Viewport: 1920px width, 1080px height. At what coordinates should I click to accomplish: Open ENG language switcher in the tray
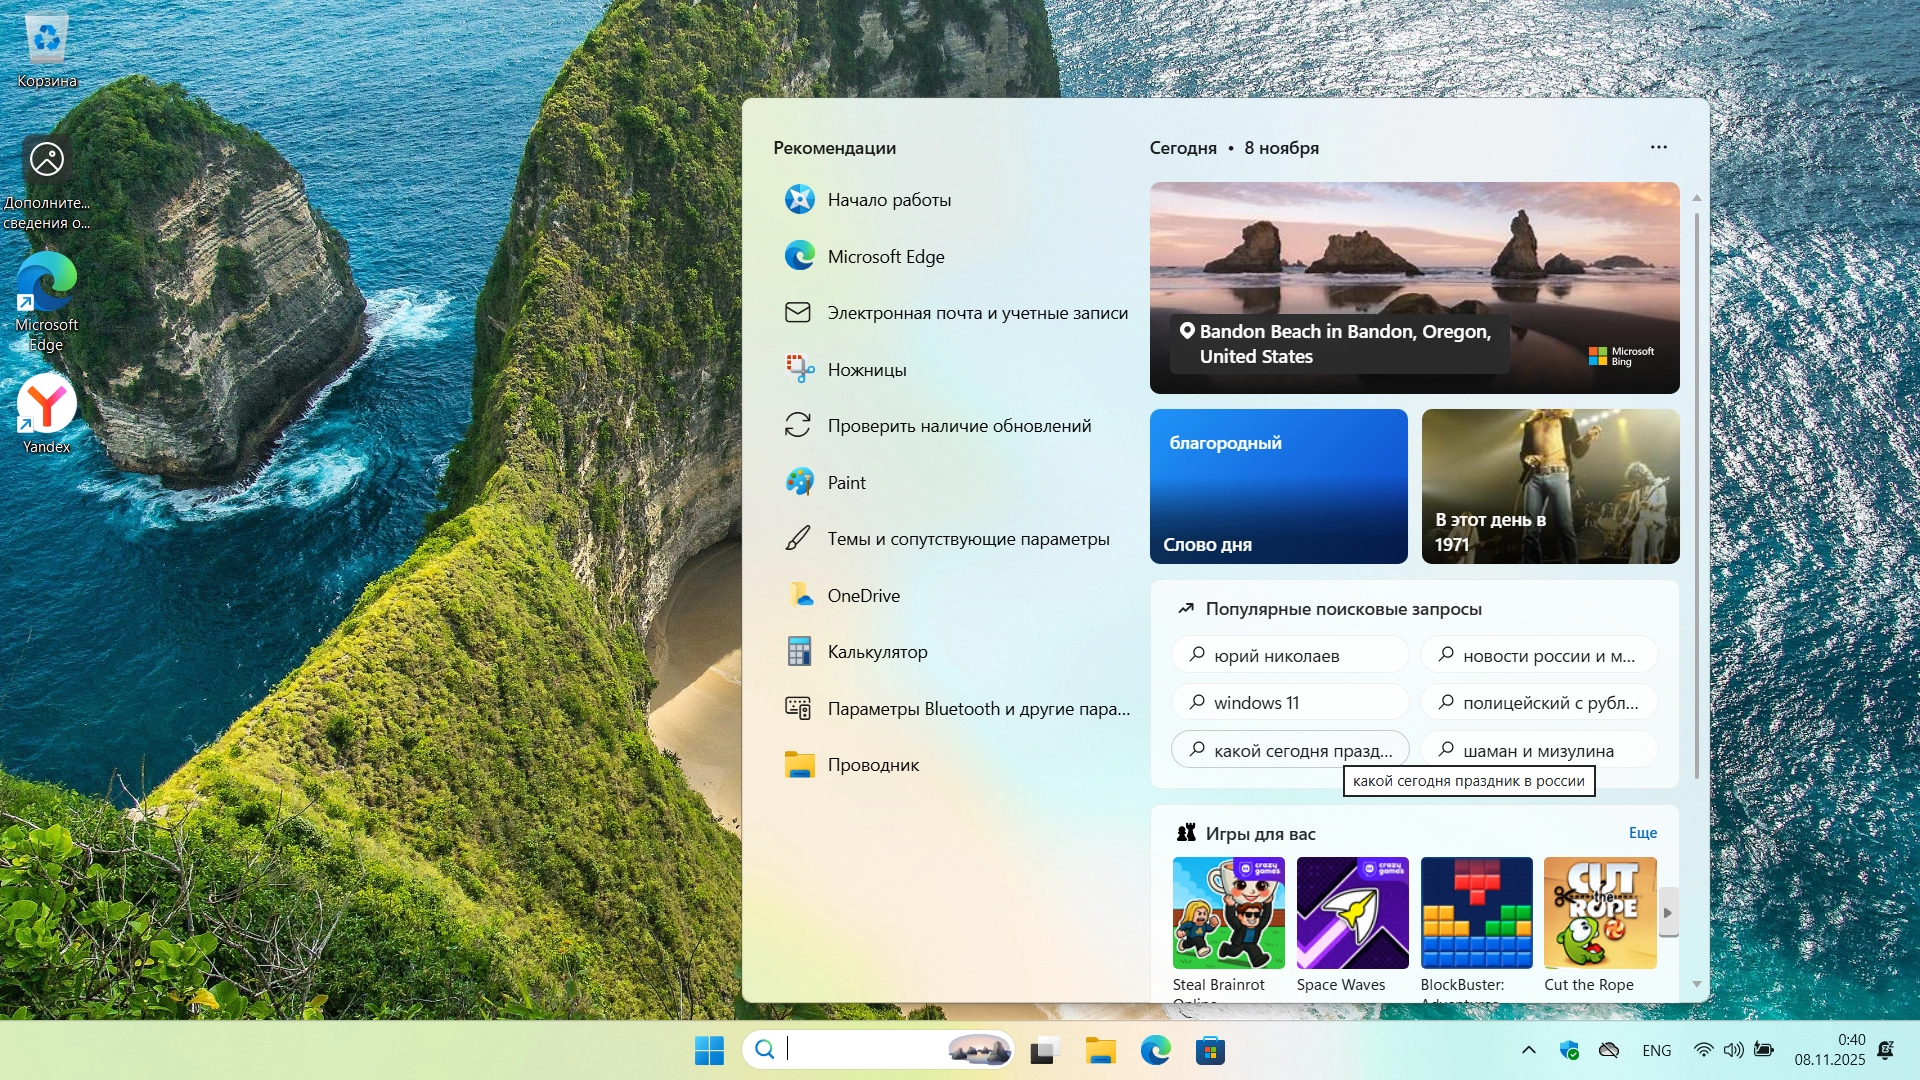tap(1656, 1051)
